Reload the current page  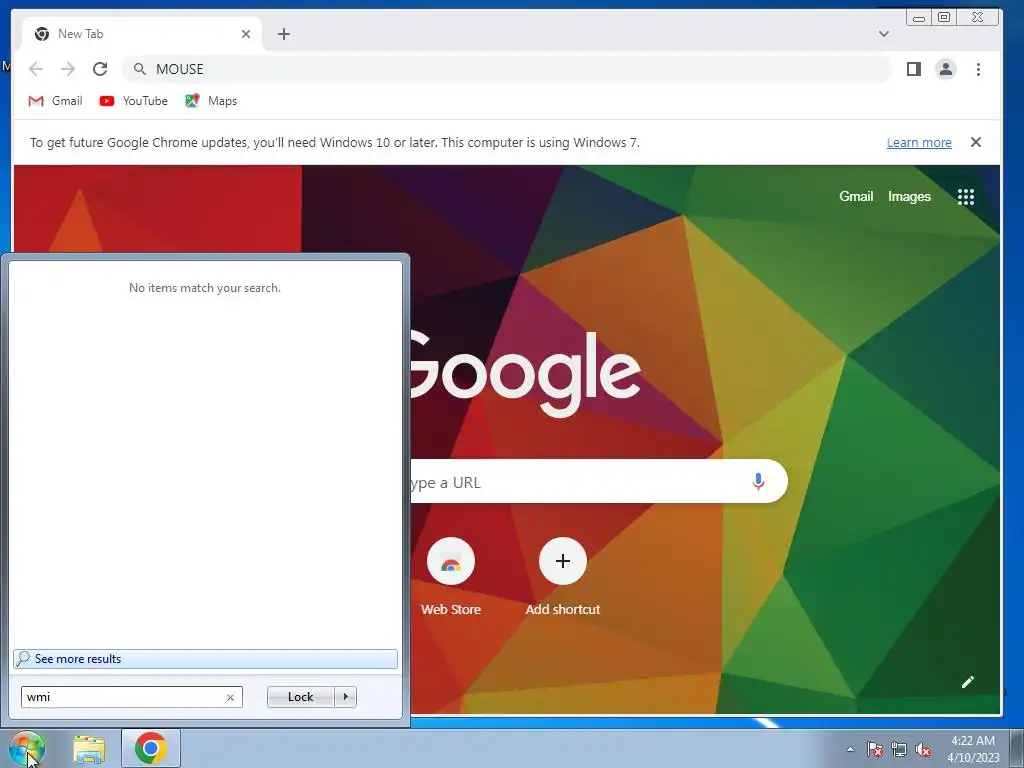[x=100, y=69]
